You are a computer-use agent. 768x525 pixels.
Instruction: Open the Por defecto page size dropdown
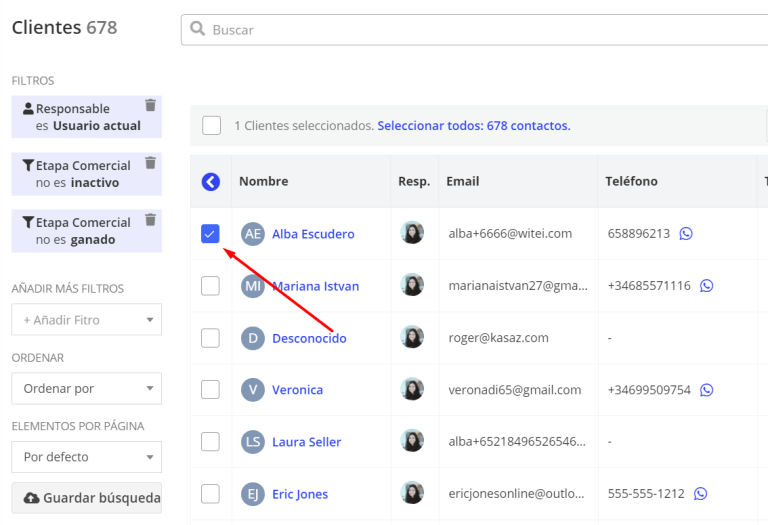pos(87,457)
